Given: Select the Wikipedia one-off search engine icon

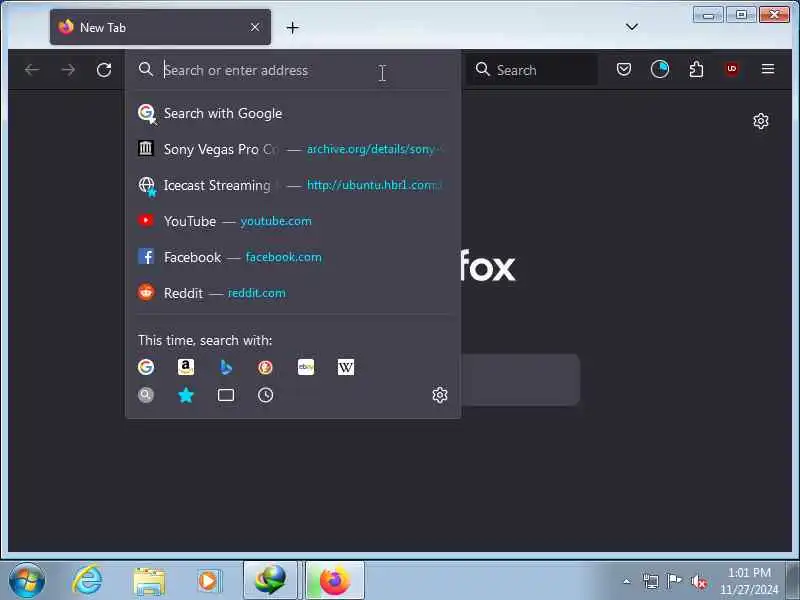Looking at the screenshot, I should tap(345, 367).
